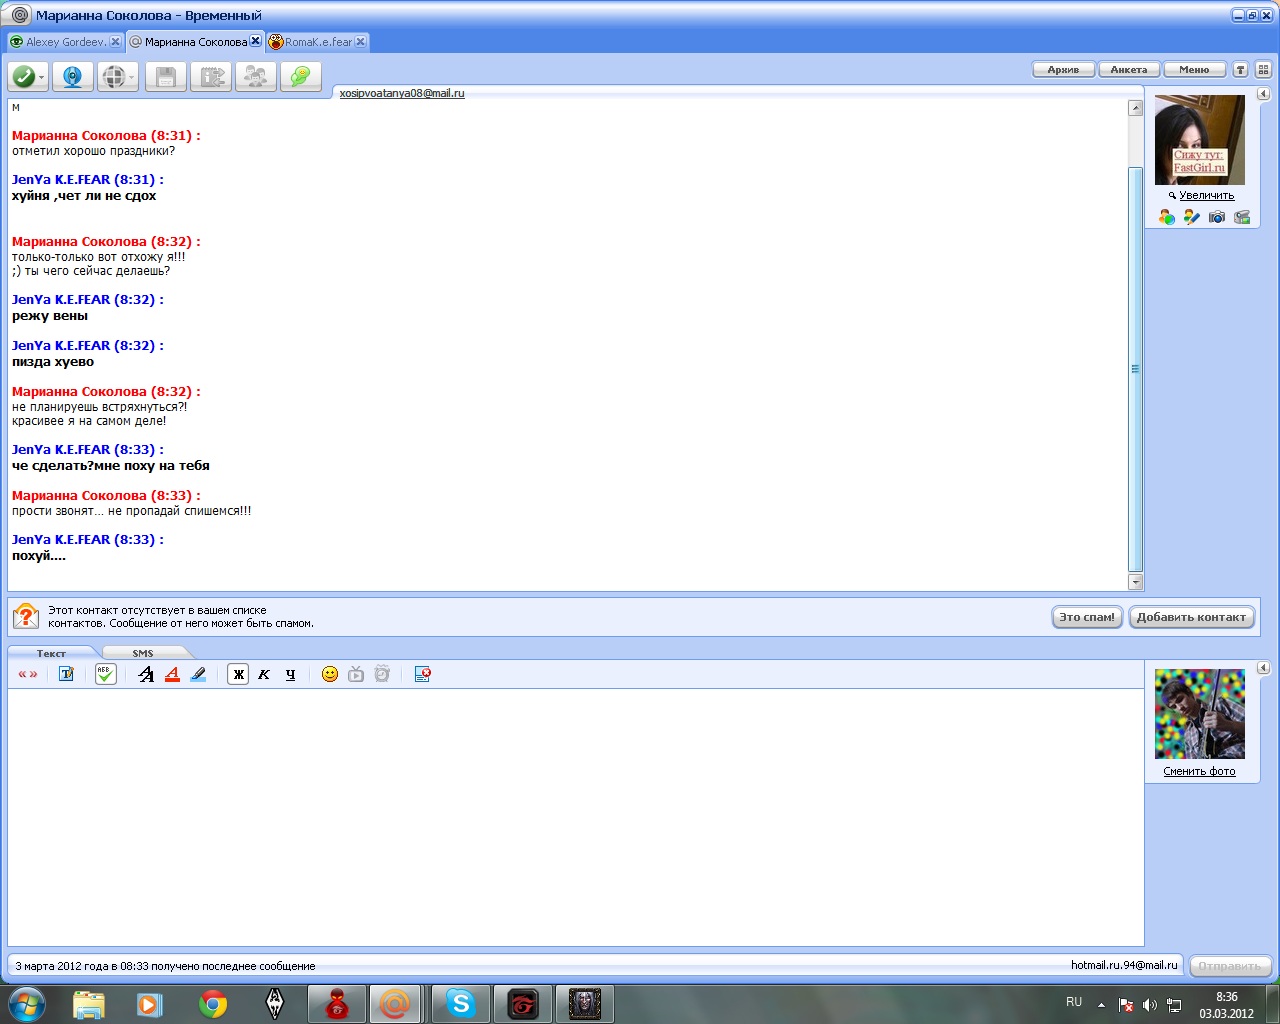
Task: Click the video camera icon under avatar
Action: coord(1242,217)
